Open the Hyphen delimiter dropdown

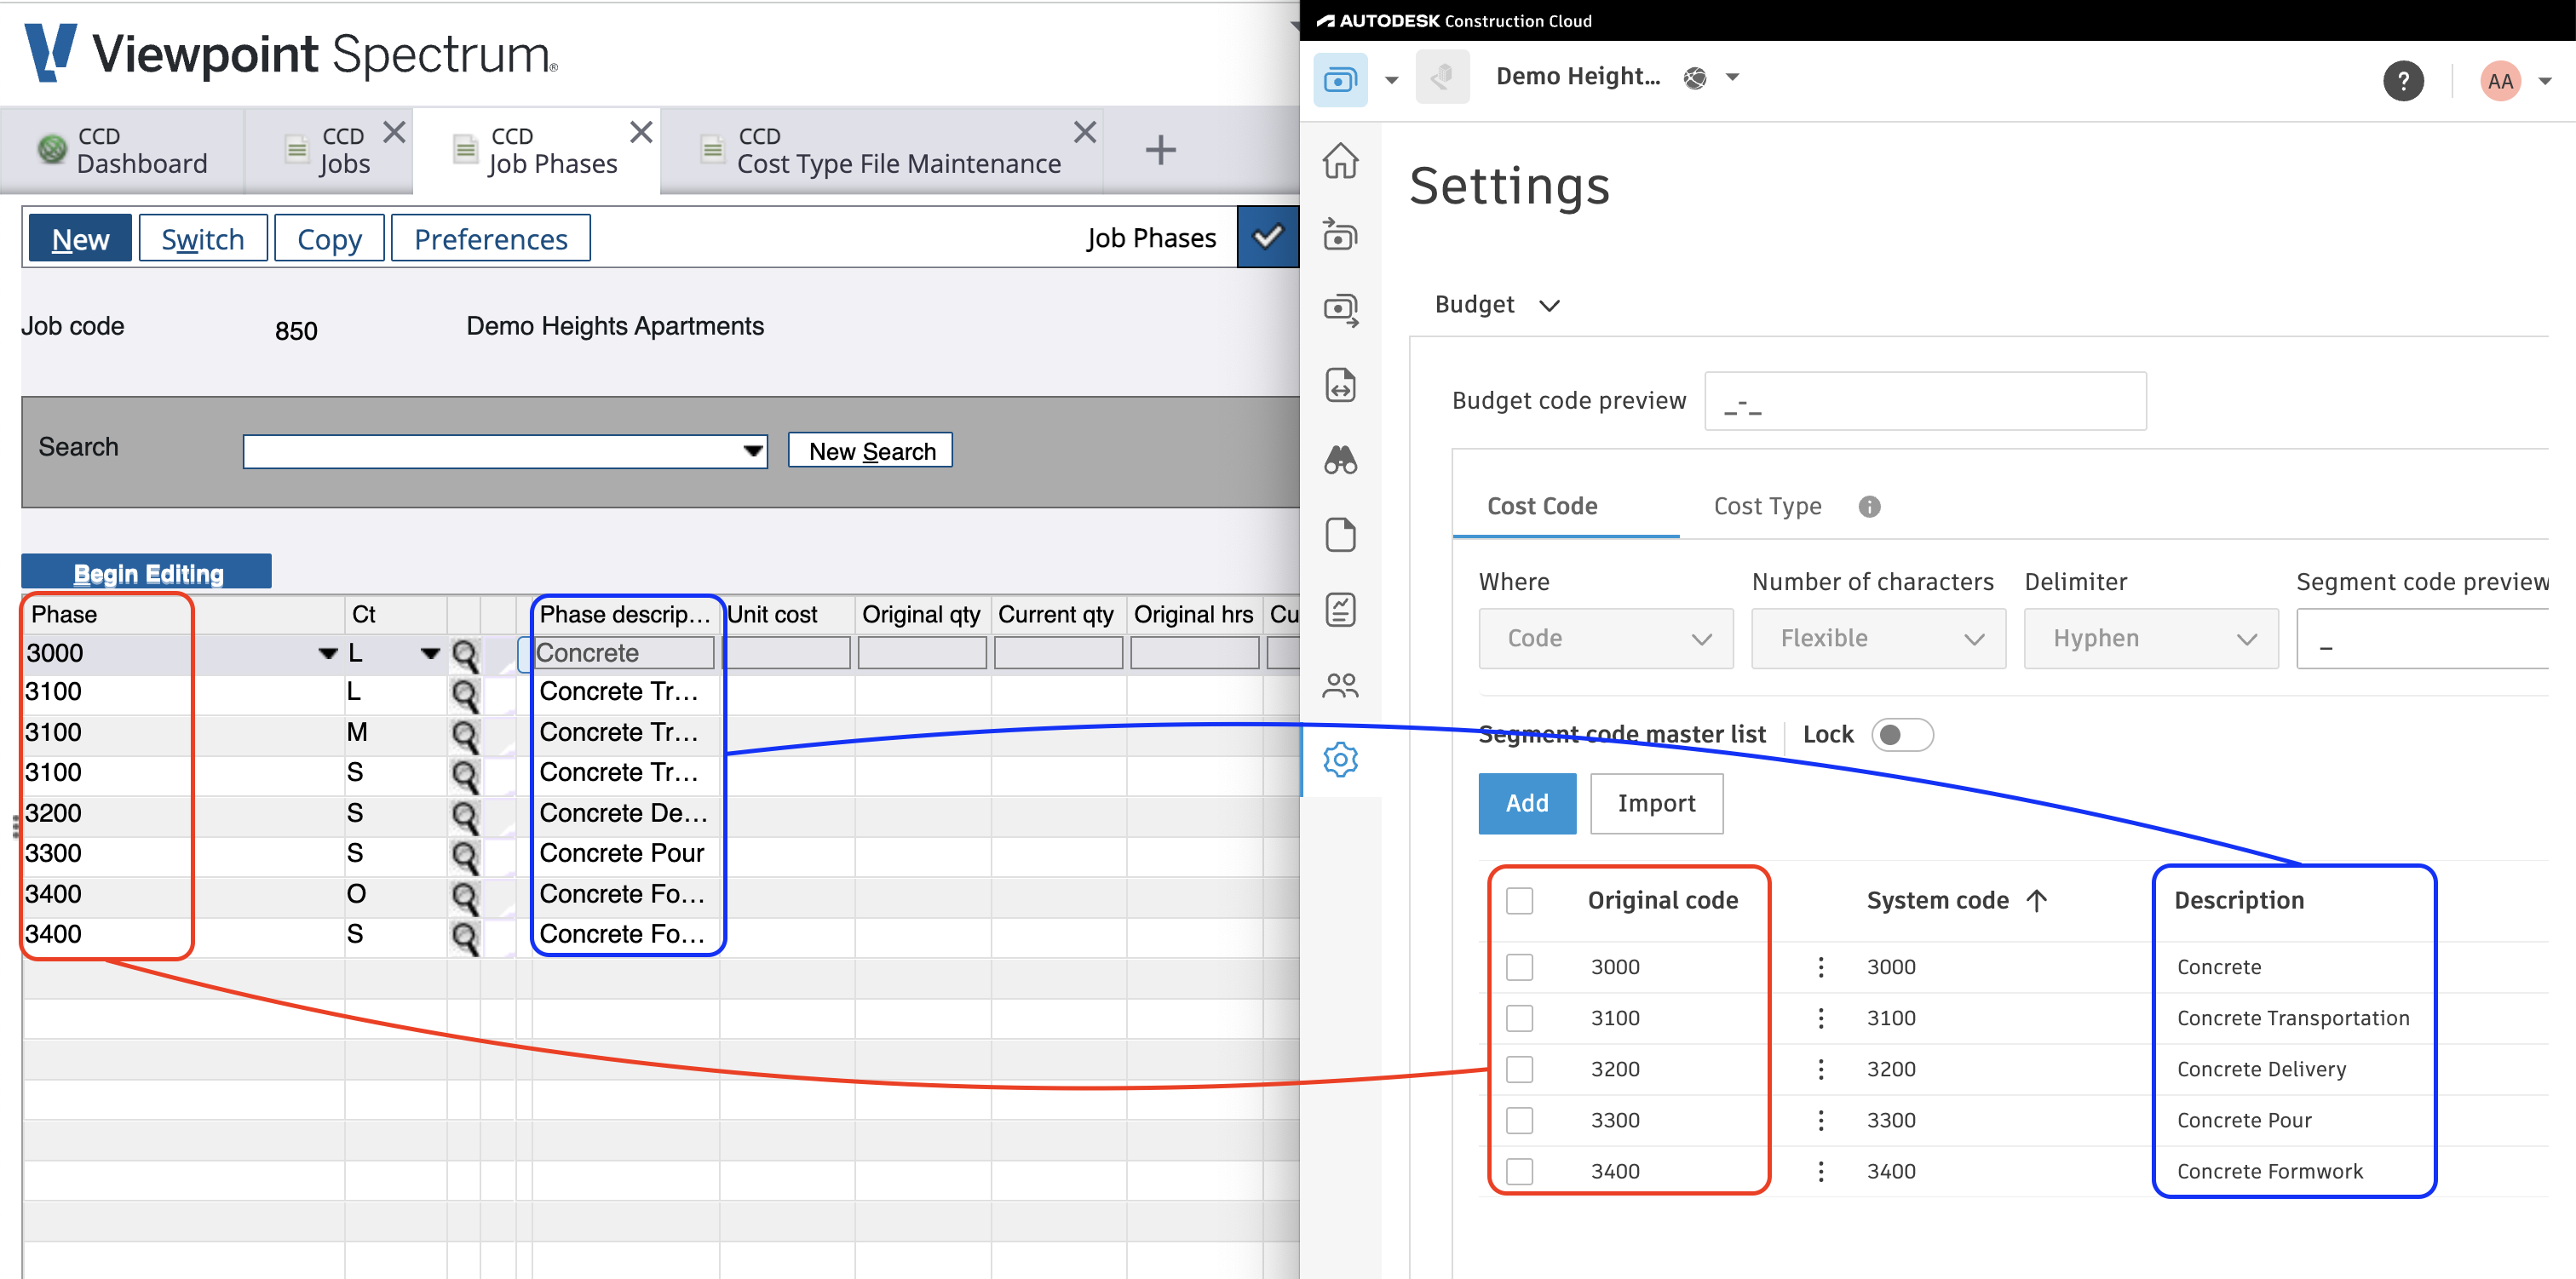pyautogui.click(x=2150, y=638)
